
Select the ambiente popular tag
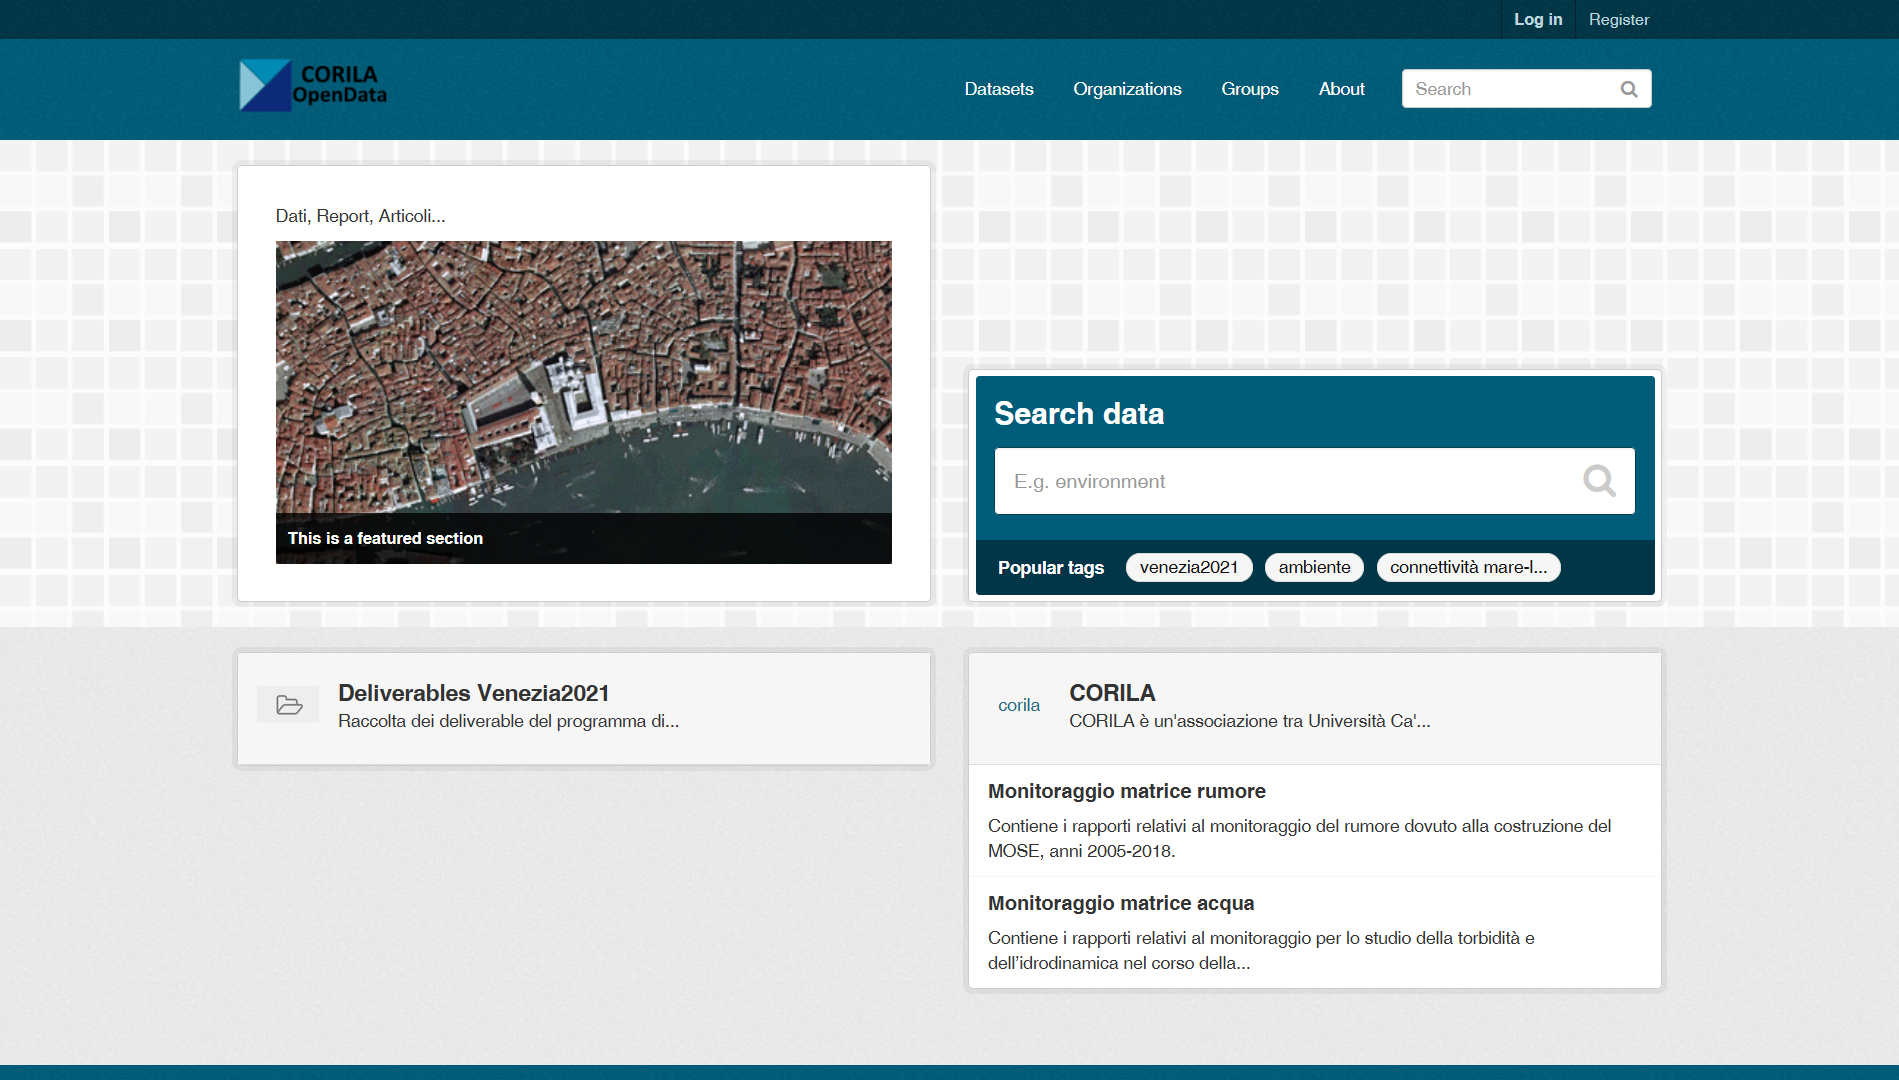point(1314,567)
